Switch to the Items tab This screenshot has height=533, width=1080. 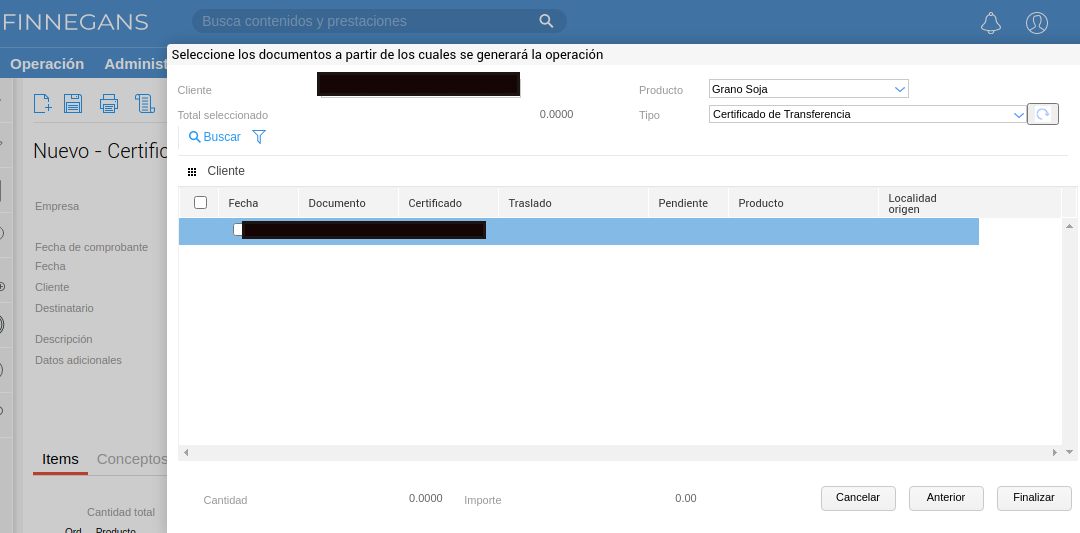pyautogui.click(x=61, y=459)
